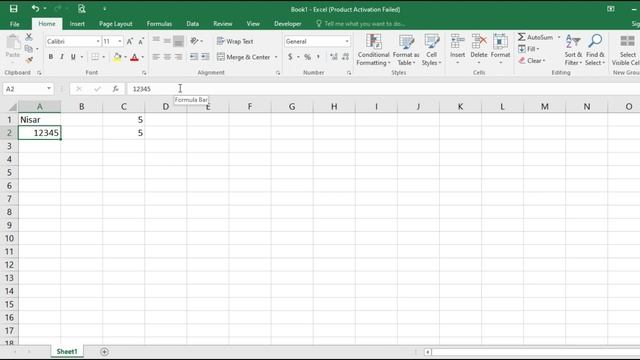Screen dimensions: 640x360
Task: Toggle Bold formatting
Action: coord(51,57)
